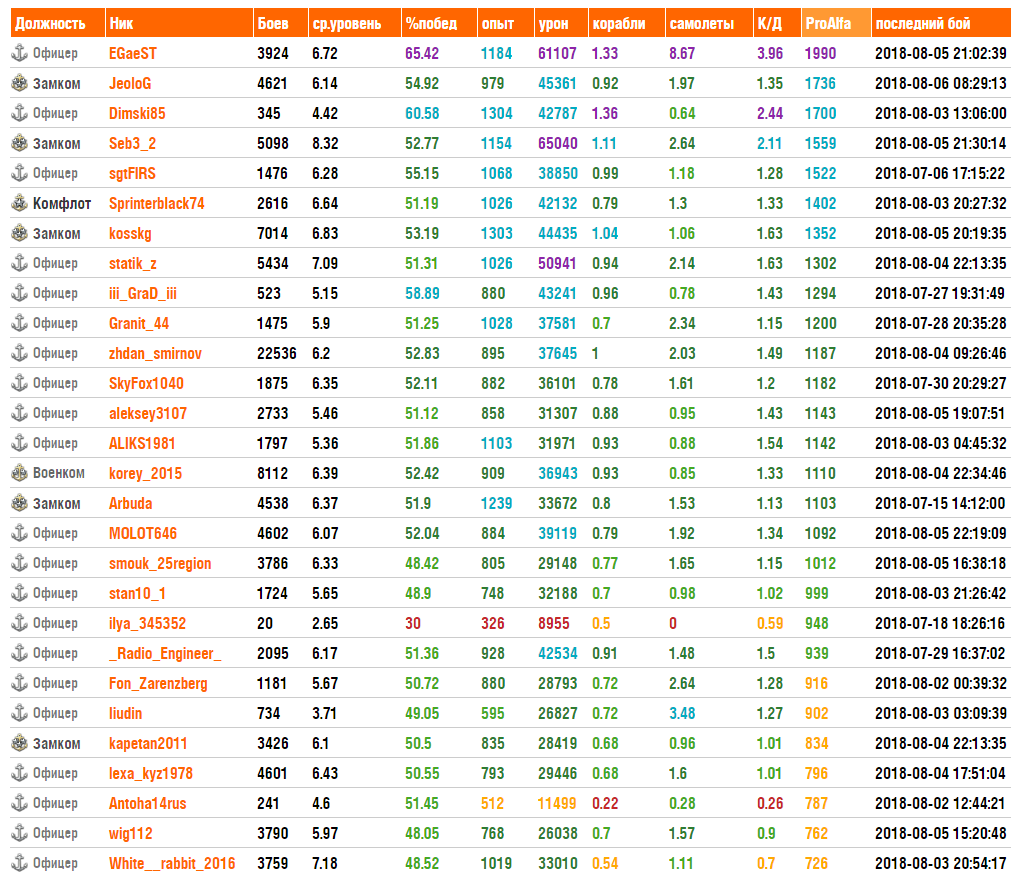Open the zhdan_smirnov player link
1011x876 pixels.
click(x=155, y=353)
